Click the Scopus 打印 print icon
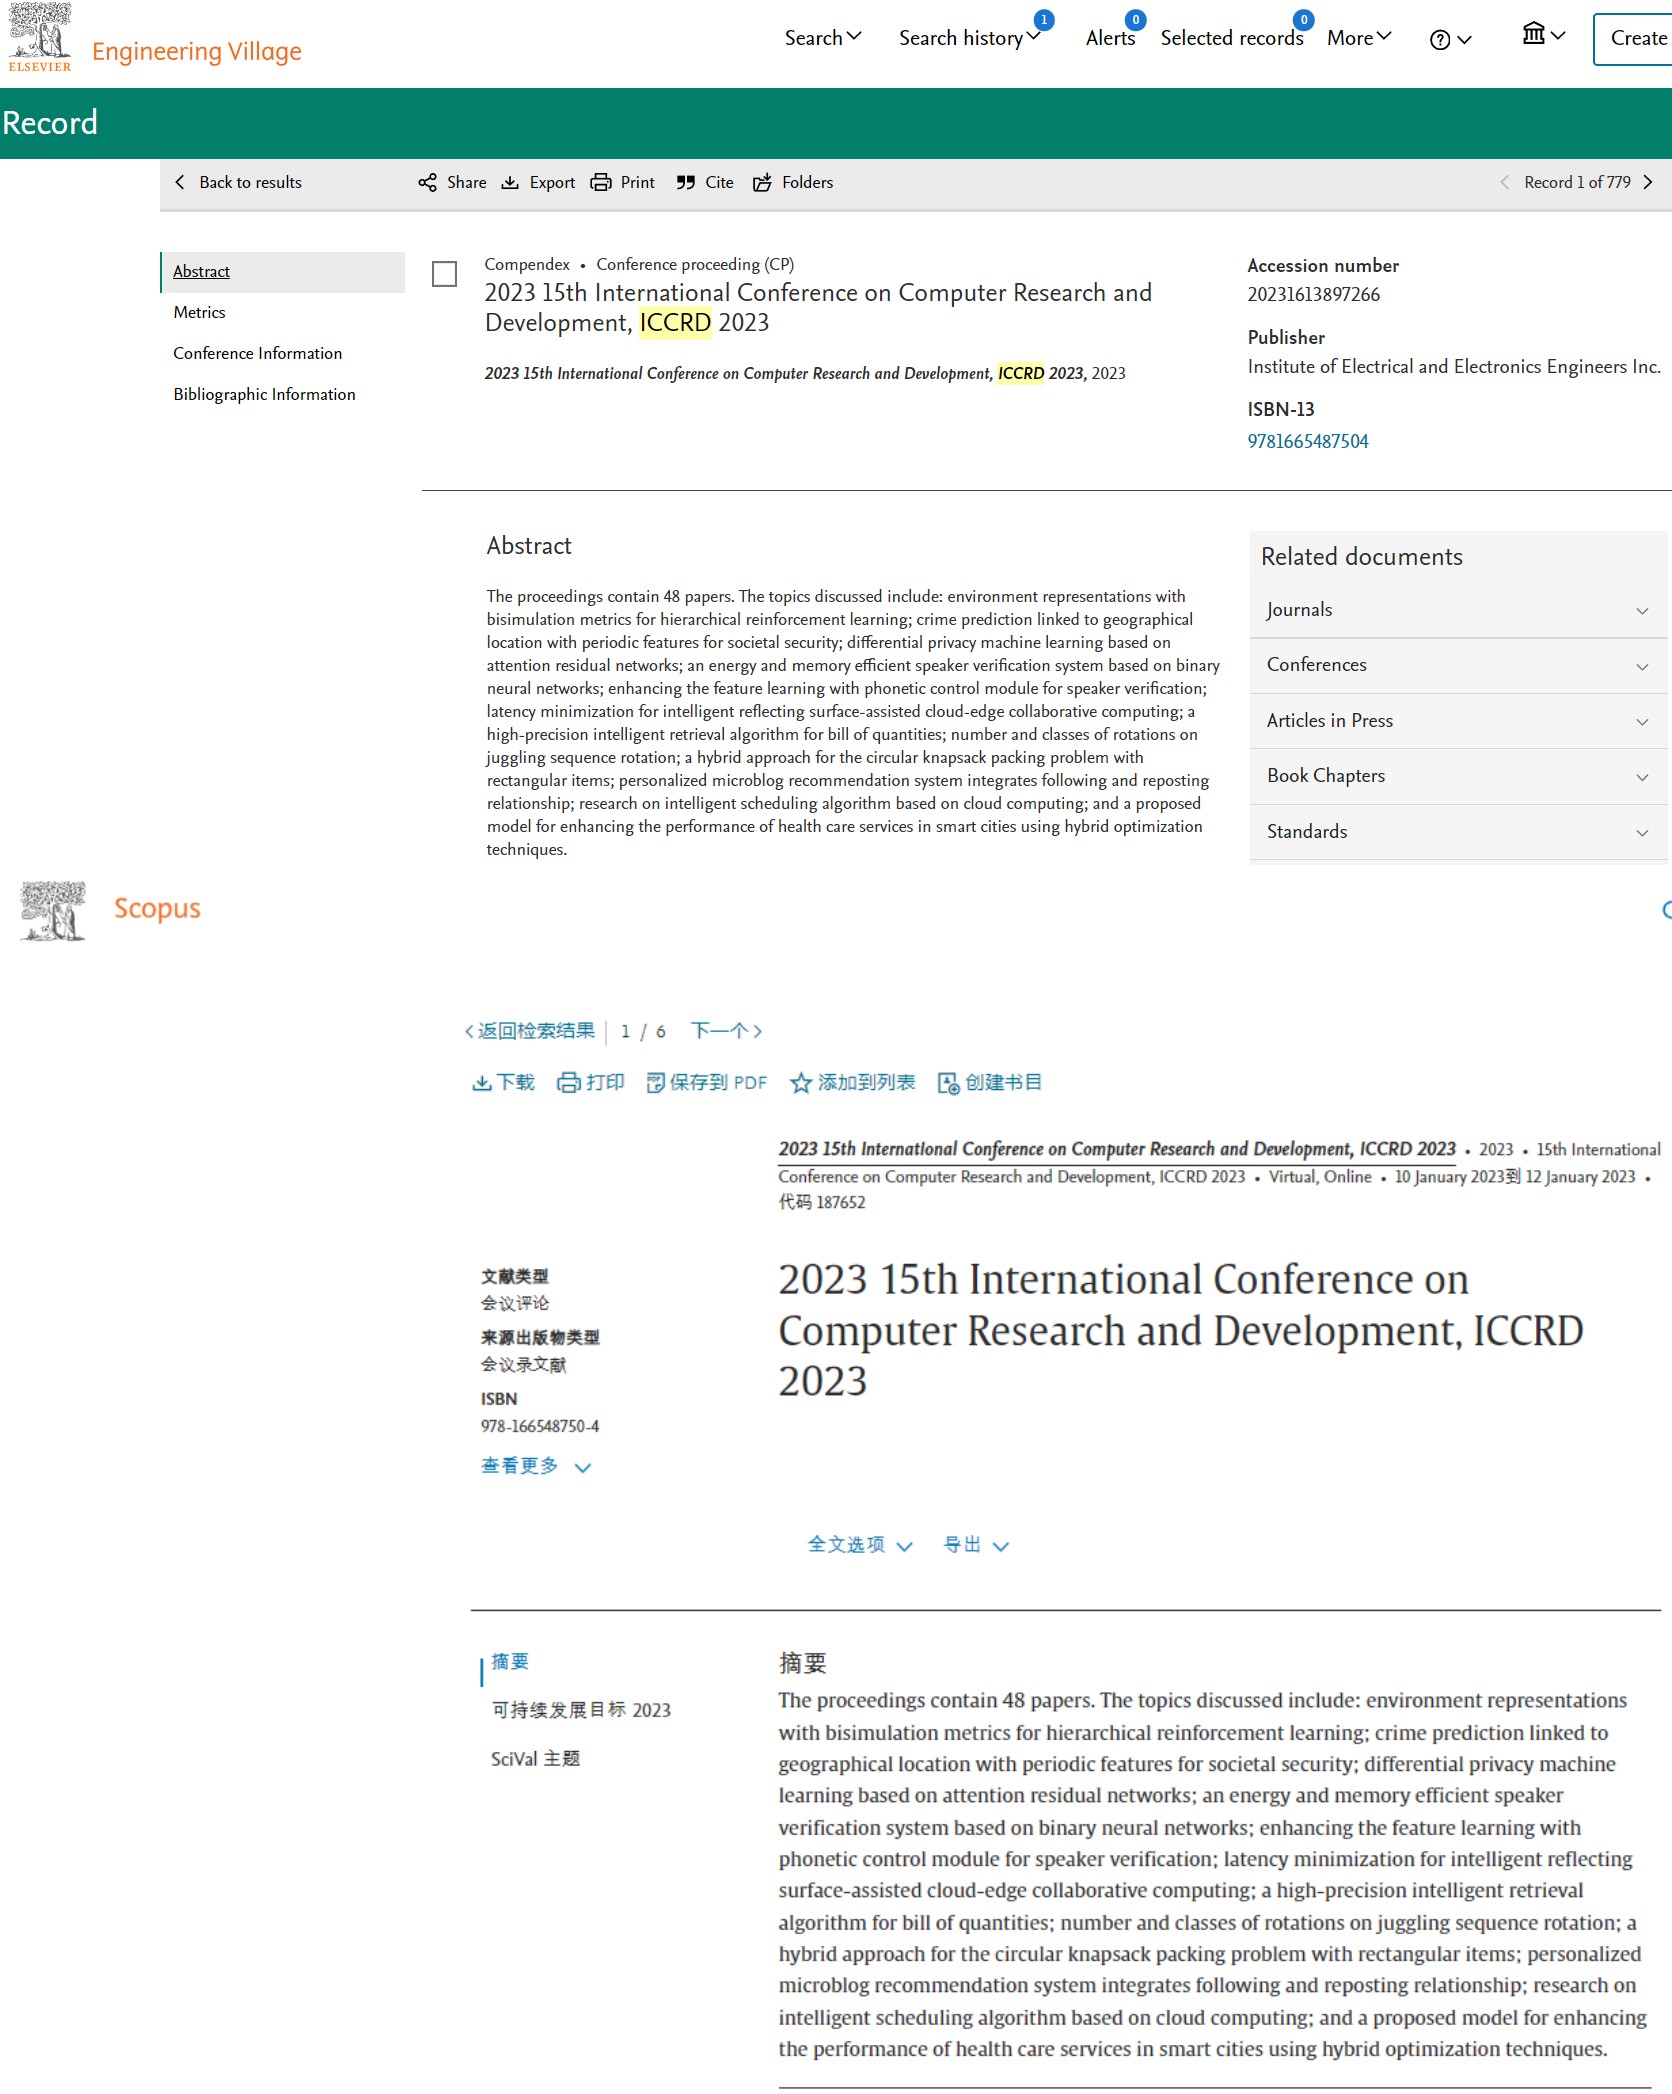This screenshot has height=2094, width=1672. [x=569, y=1083]
